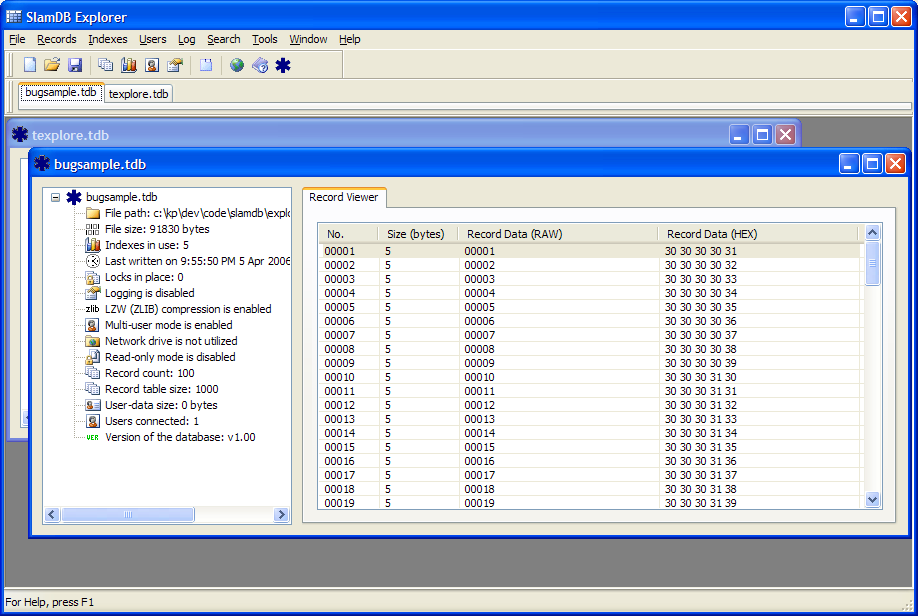Select the 'Record table size: 1000' tree row
Image resolution: width=918 pixels, height=616 pixels.
pyautogui.click(x=162, y=389)
